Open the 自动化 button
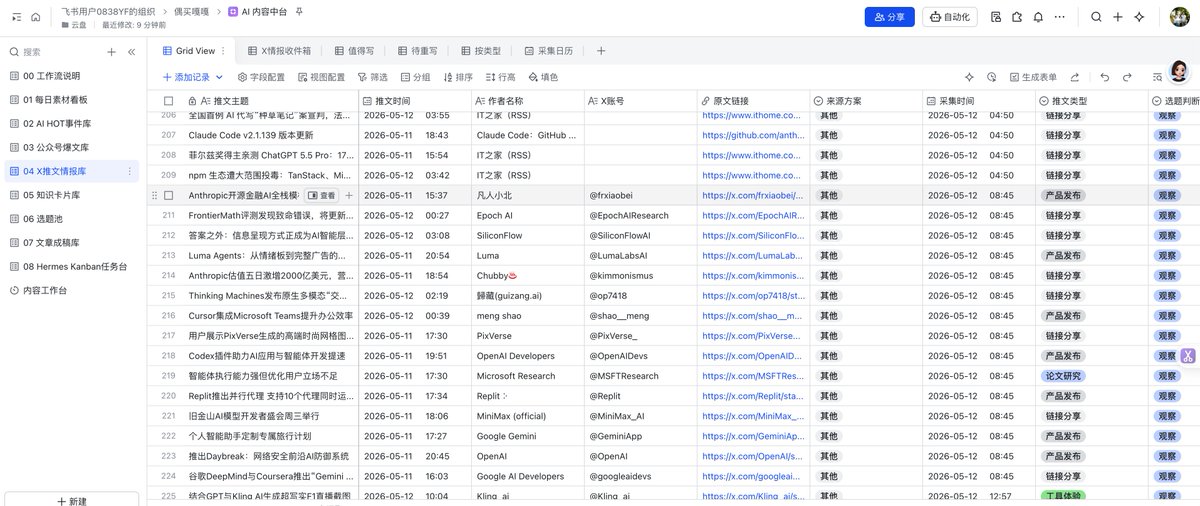1200x506 pixels. coord(949,17)
